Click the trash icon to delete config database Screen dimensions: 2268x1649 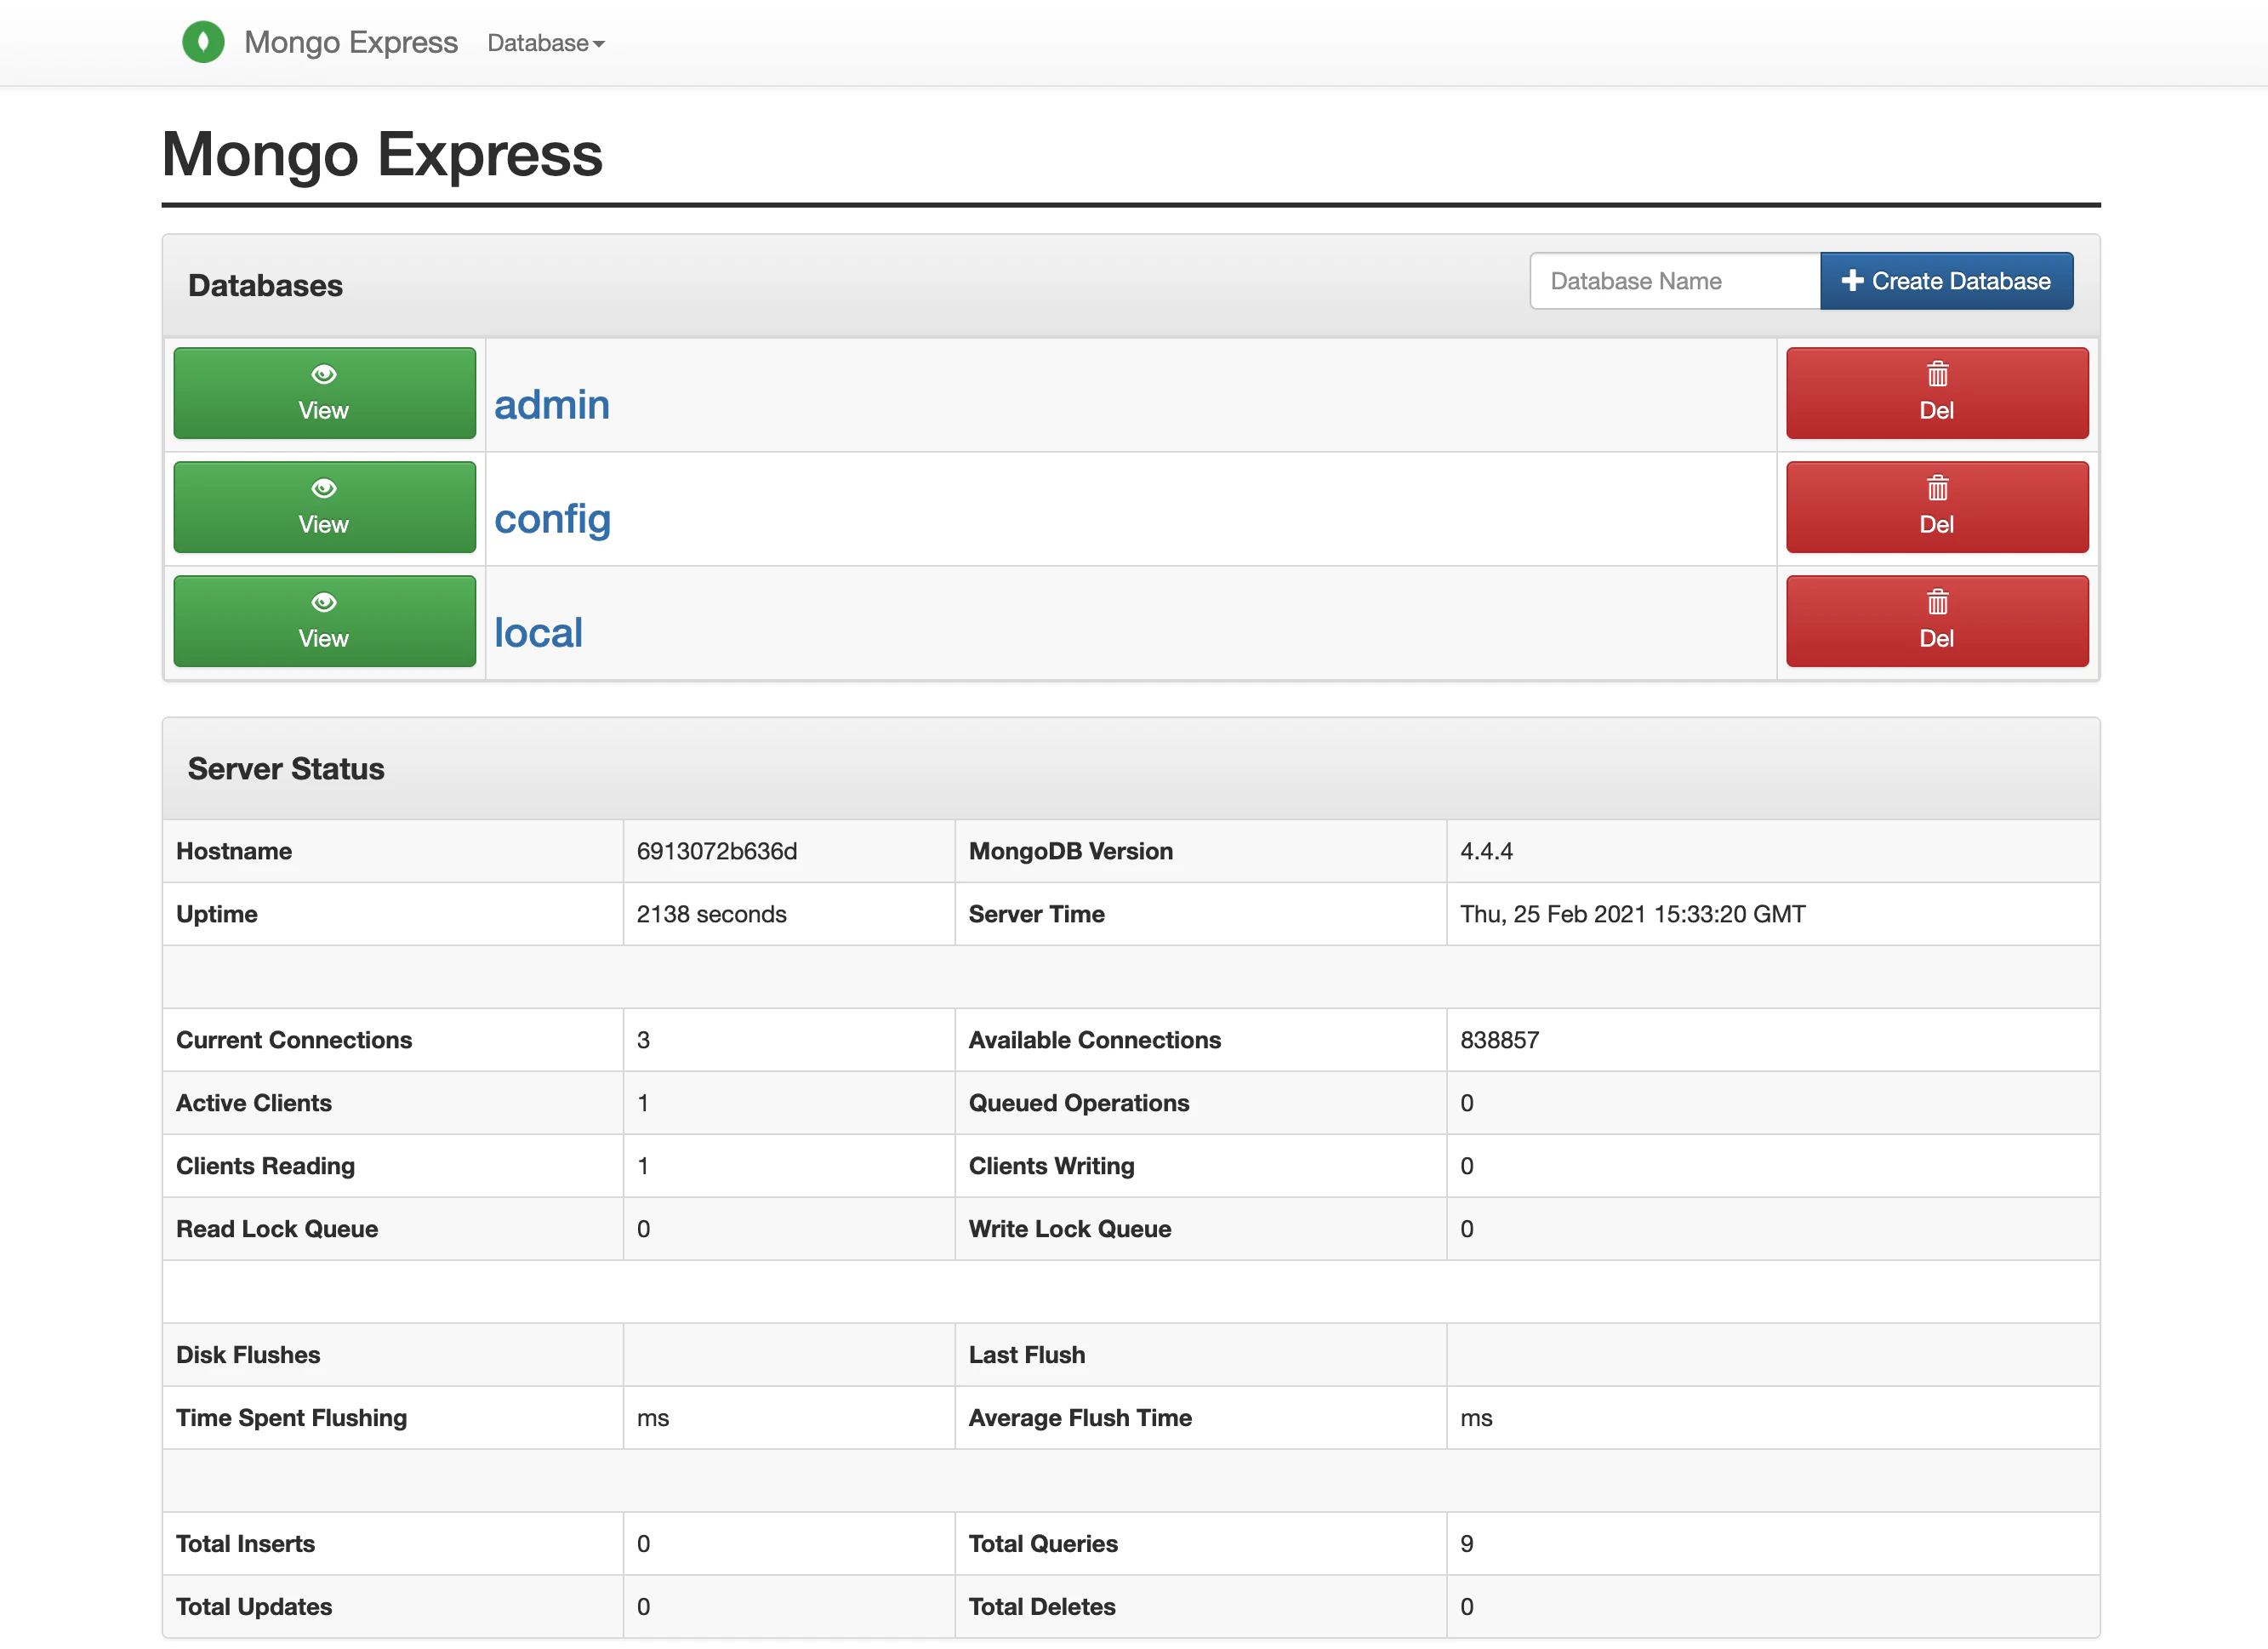[x=1936, y=489]
